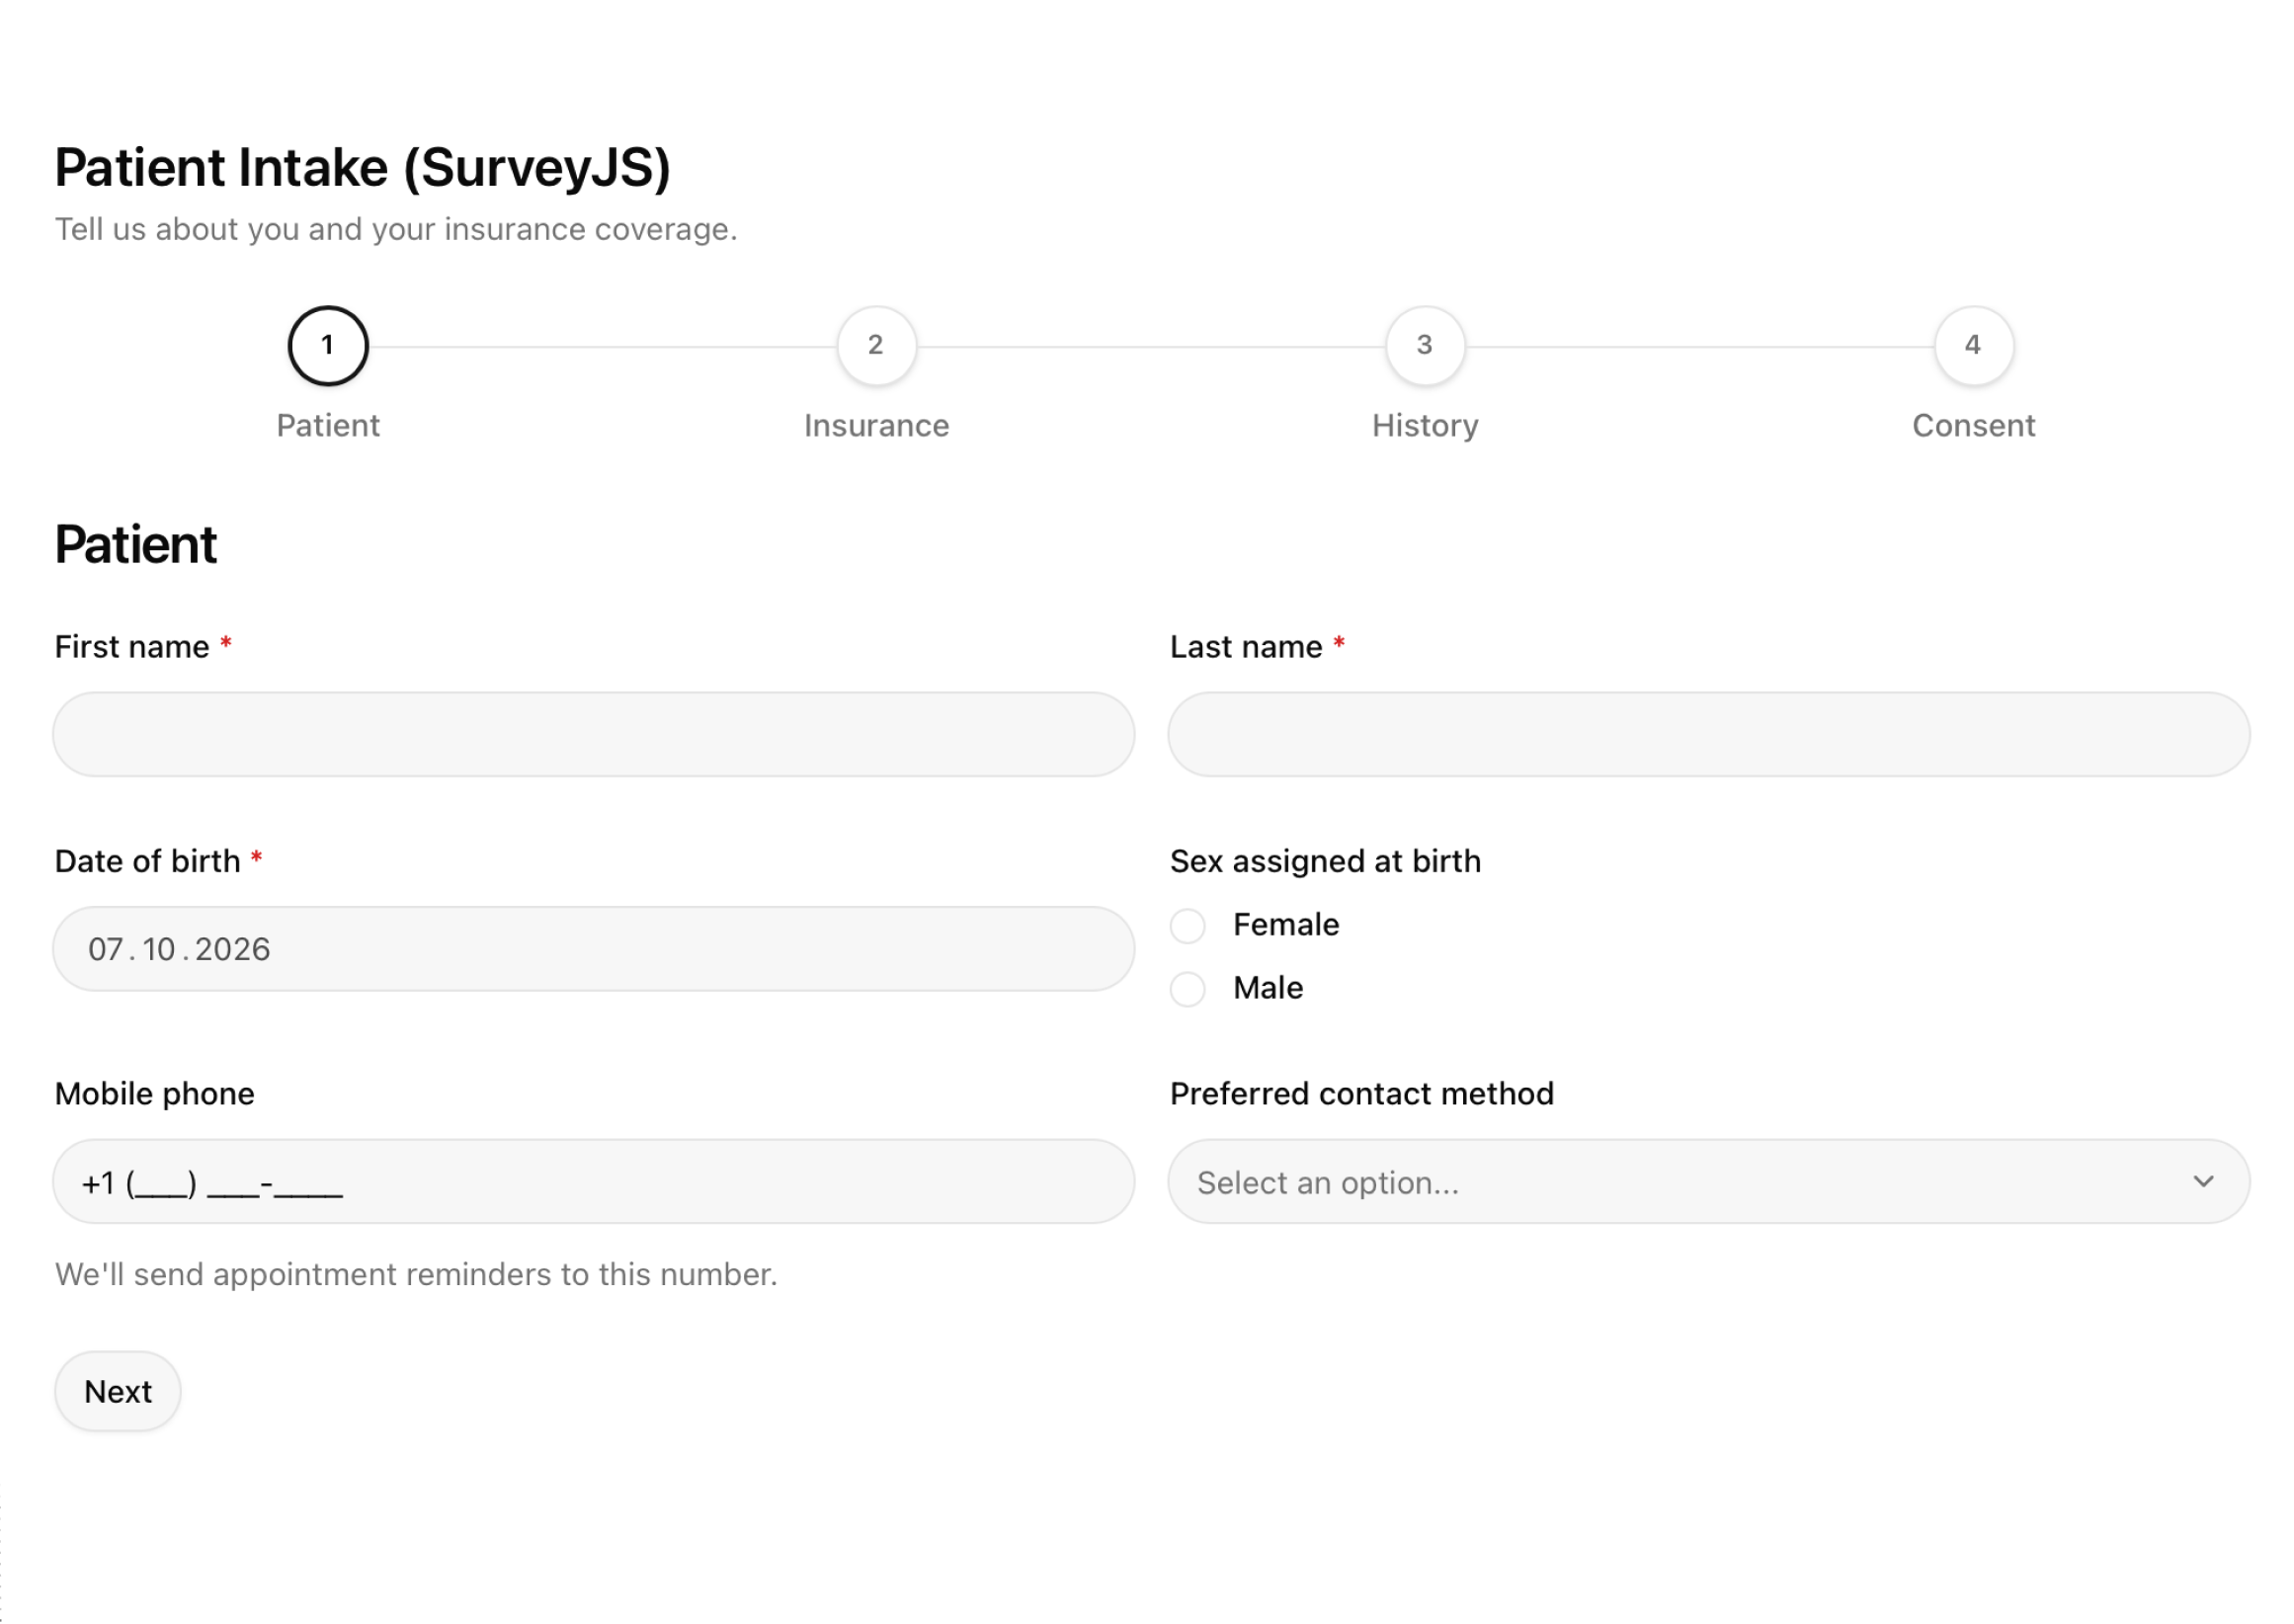
Task: Open the Date of birth field
Action: [593, 949]
